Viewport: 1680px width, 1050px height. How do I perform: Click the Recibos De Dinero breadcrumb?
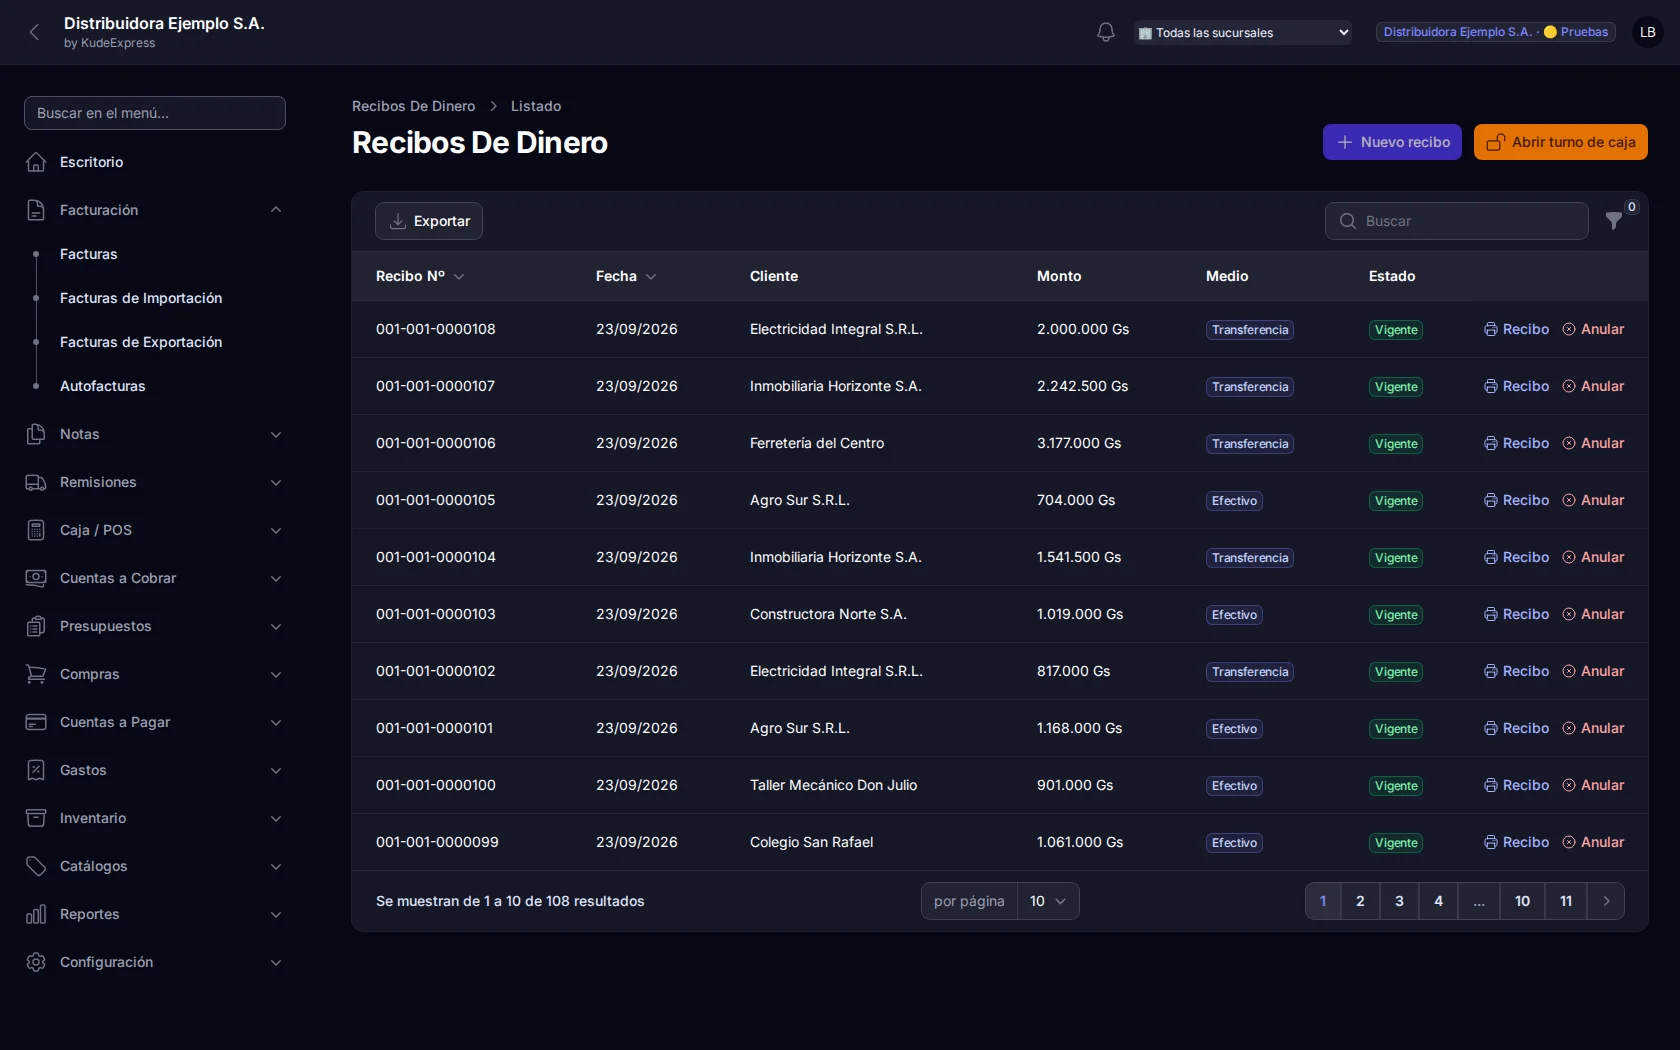(413, 106)
